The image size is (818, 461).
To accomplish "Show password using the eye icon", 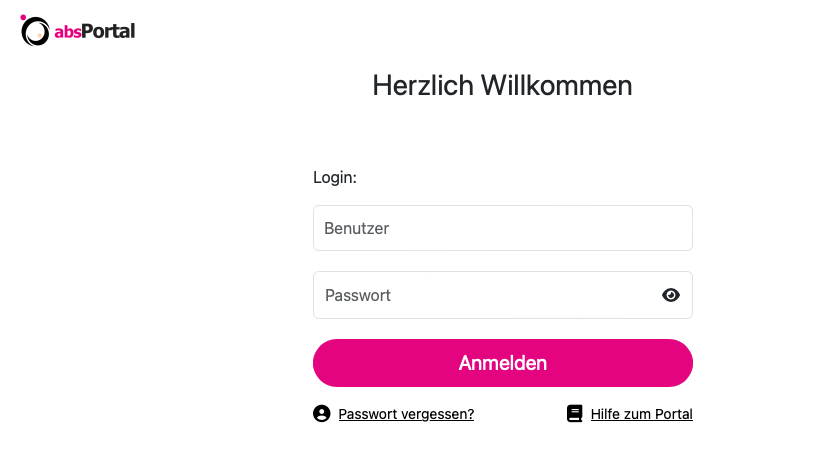I will click(x=670, y=295).
